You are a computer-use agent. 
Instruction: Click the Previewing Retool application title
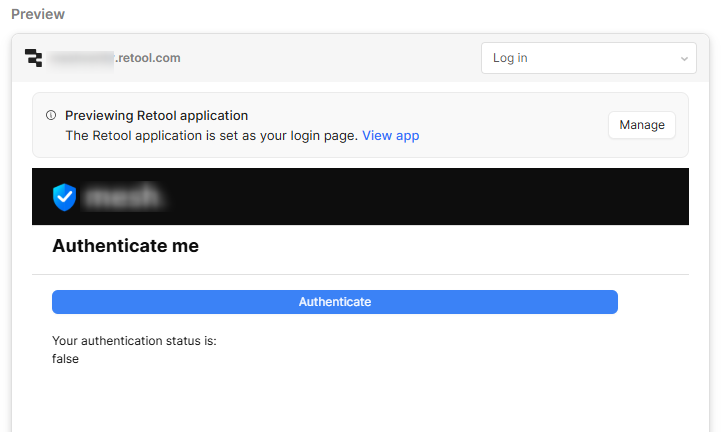point(156,115)
